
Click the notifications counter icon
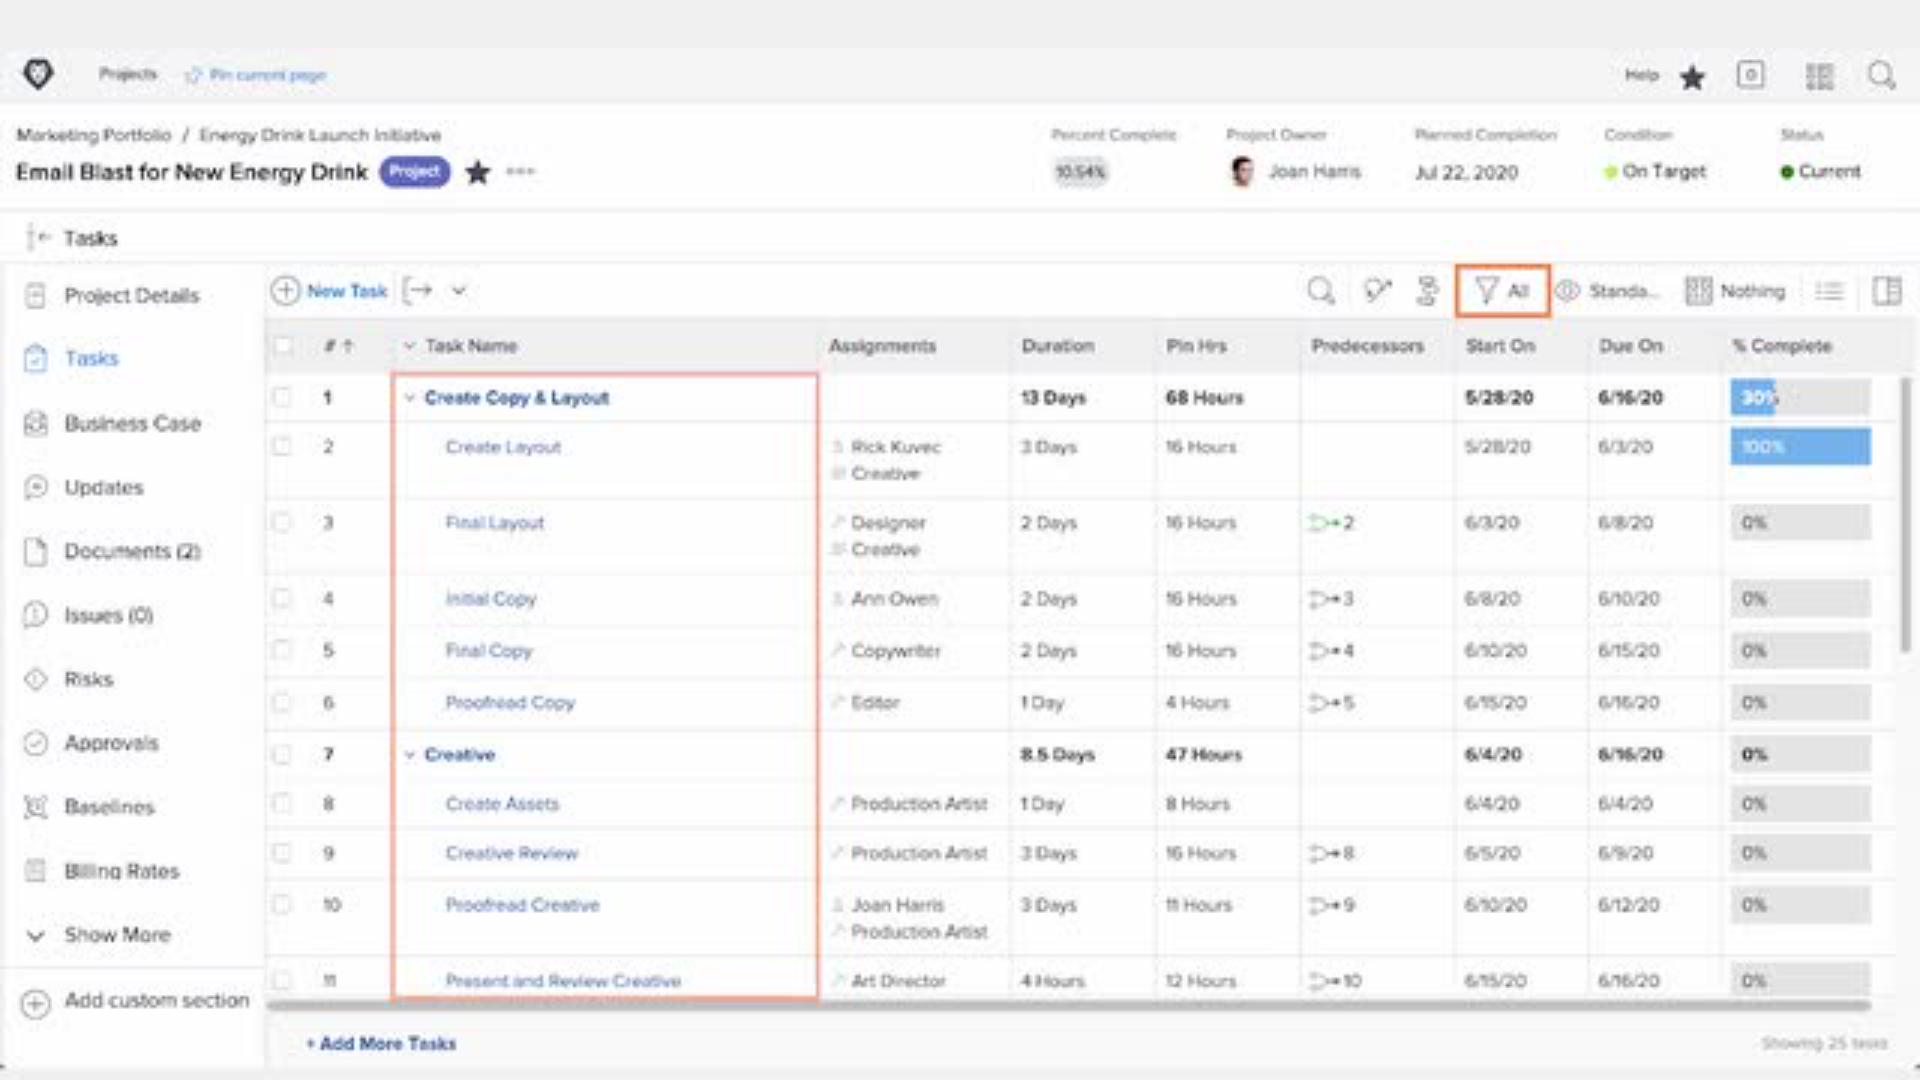click(x=1750, y=75)
